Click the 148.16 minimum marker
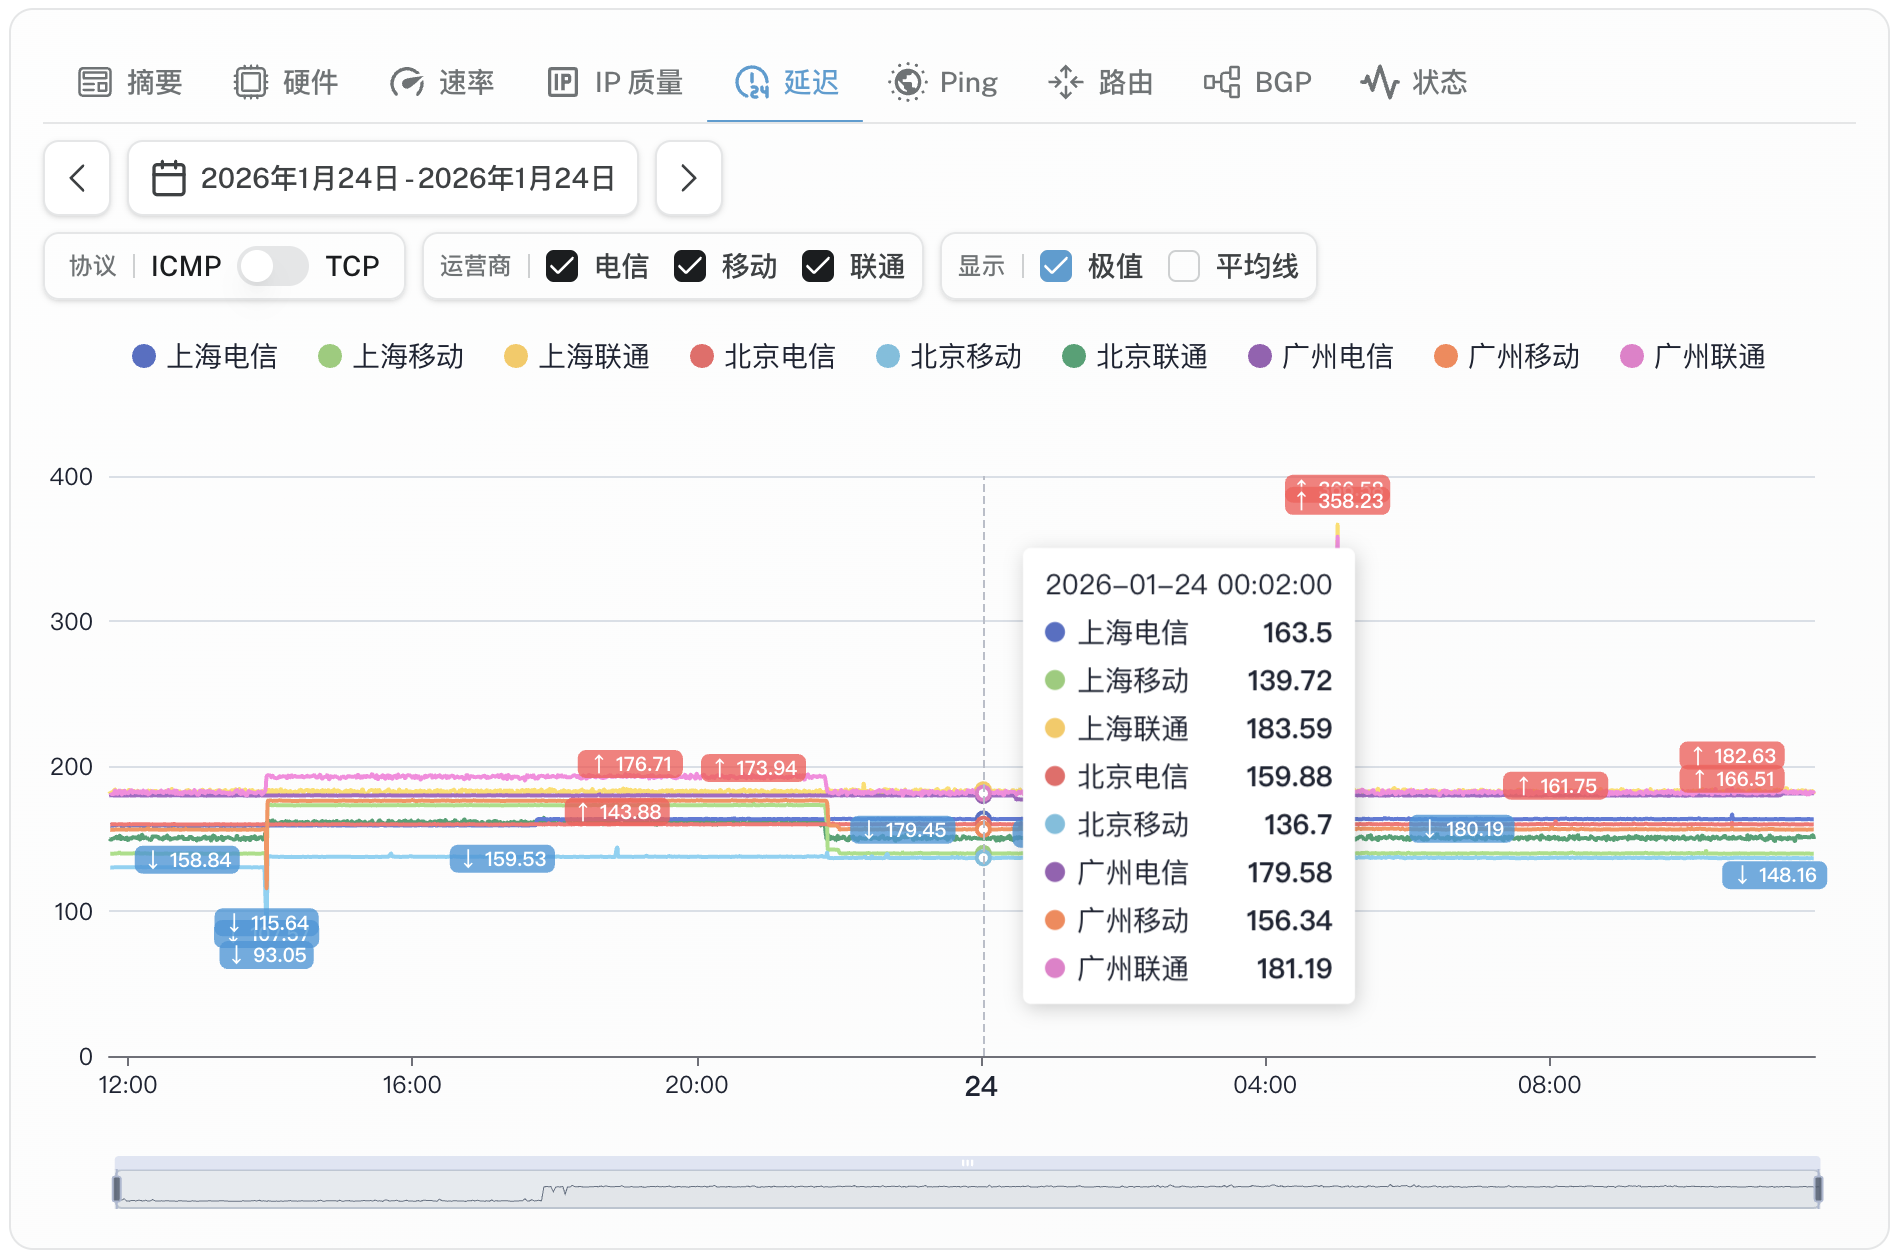This screenshot has width=1902, height=1260. pos(1775,875)
